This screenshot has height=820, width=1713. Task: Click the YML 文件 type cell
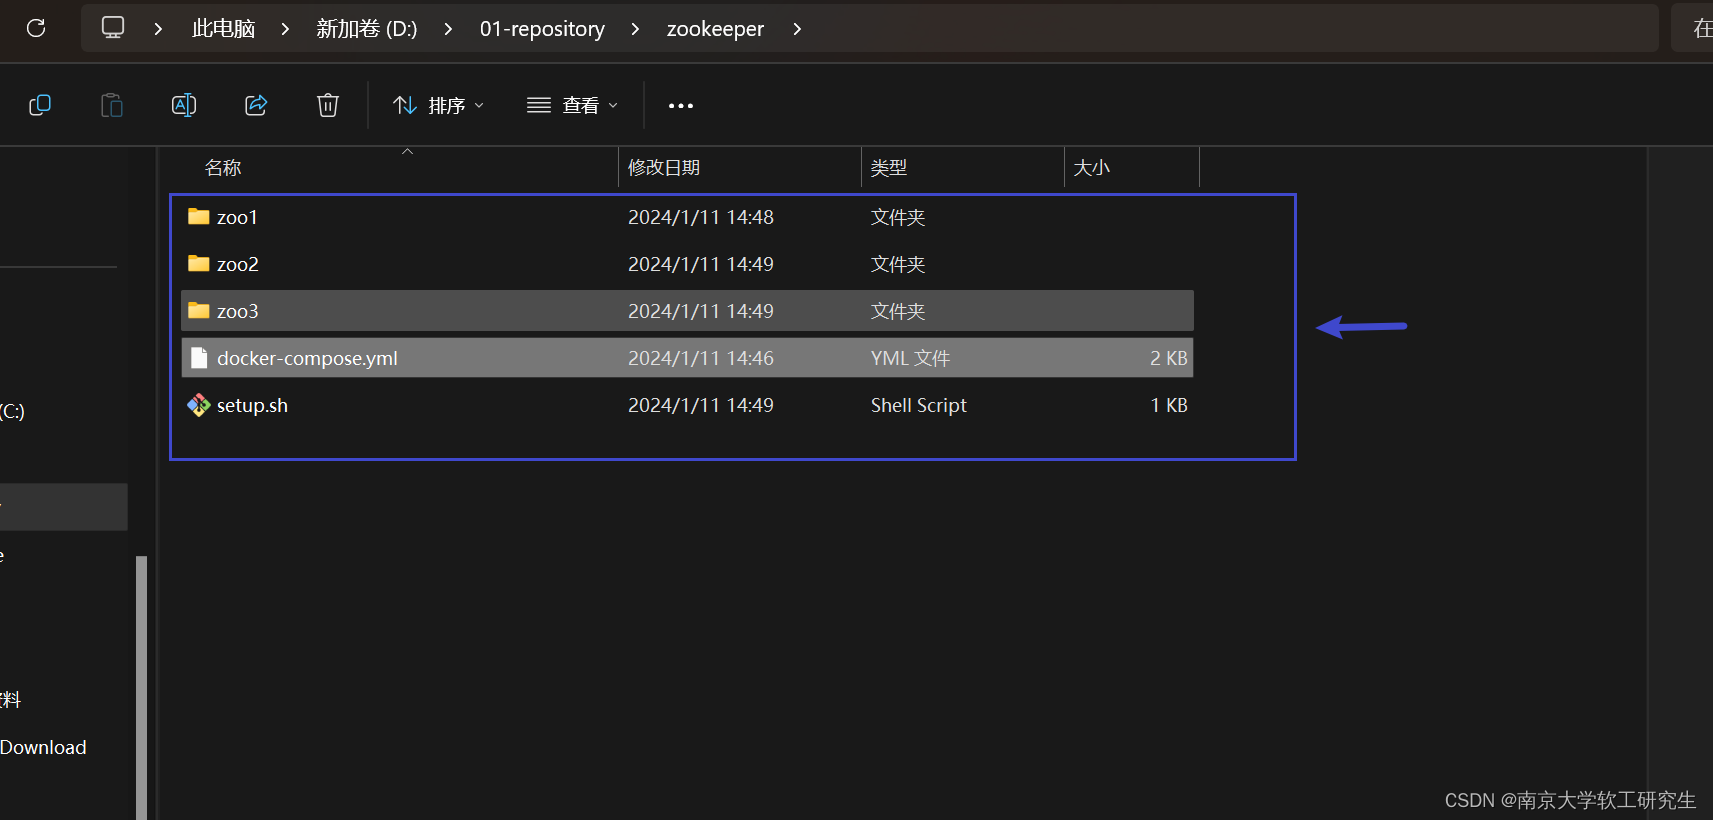tap(910, 358)
